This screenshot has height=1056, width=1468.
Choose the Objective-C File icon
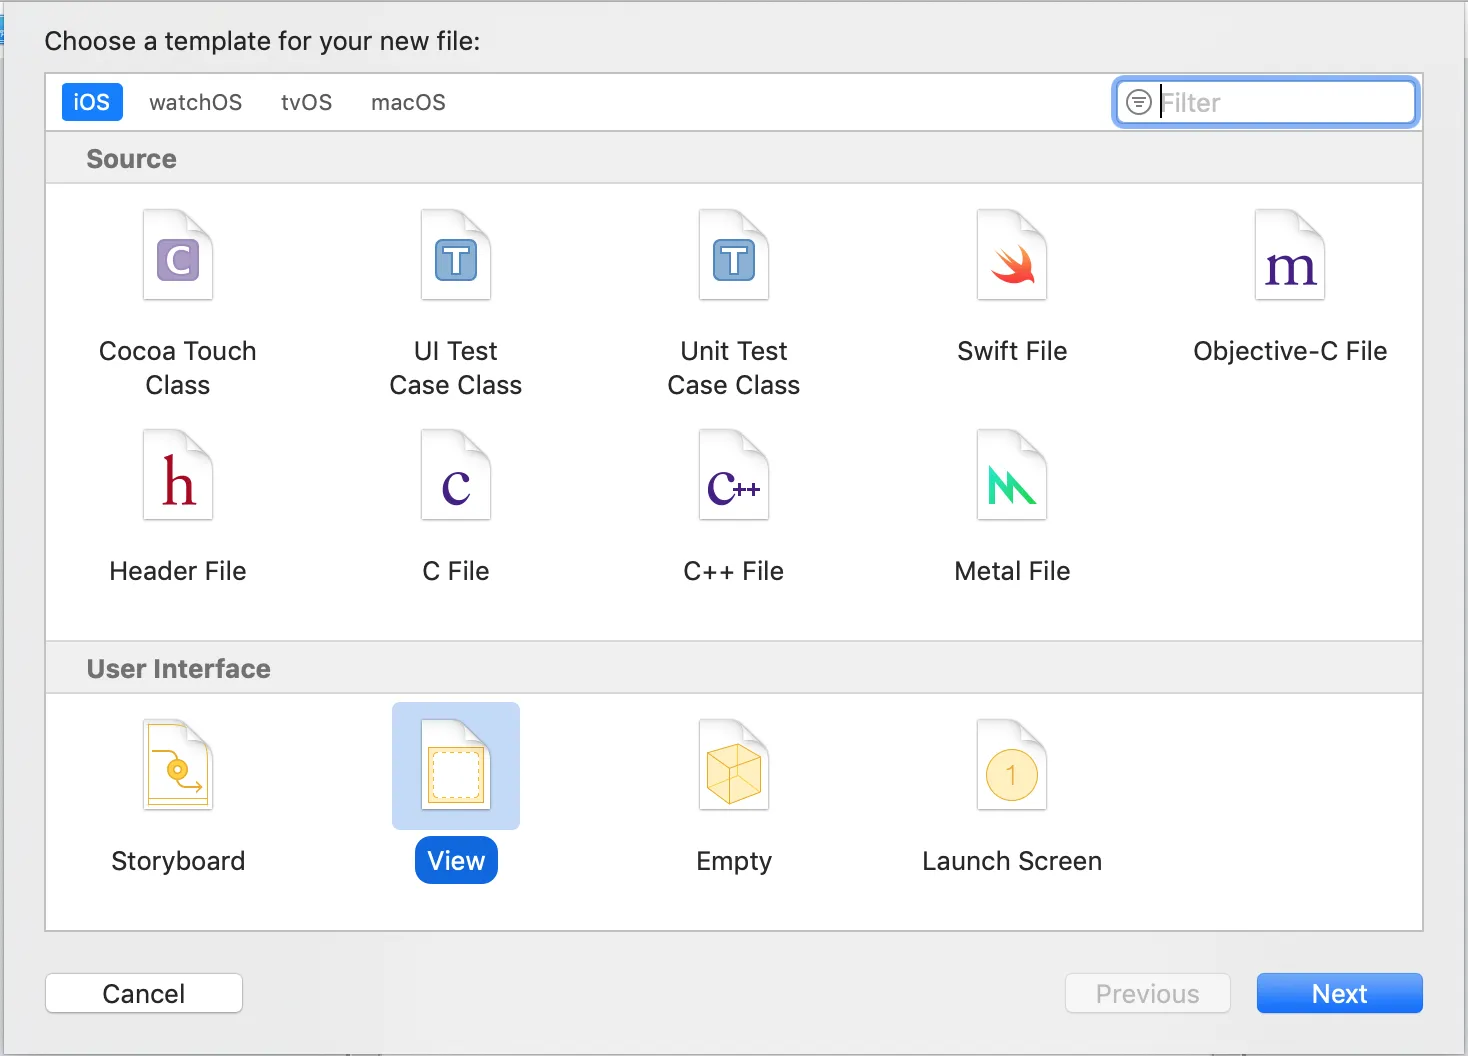[1290, 255]
